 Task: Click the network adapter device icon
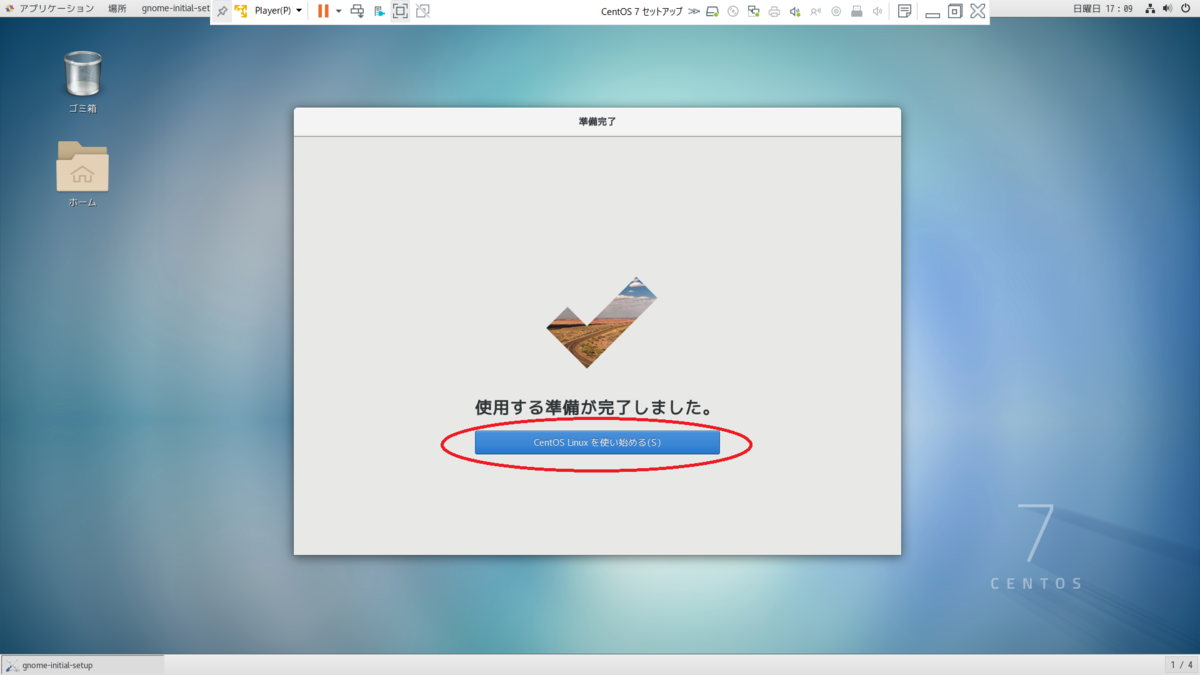click(x=753, y=11)
